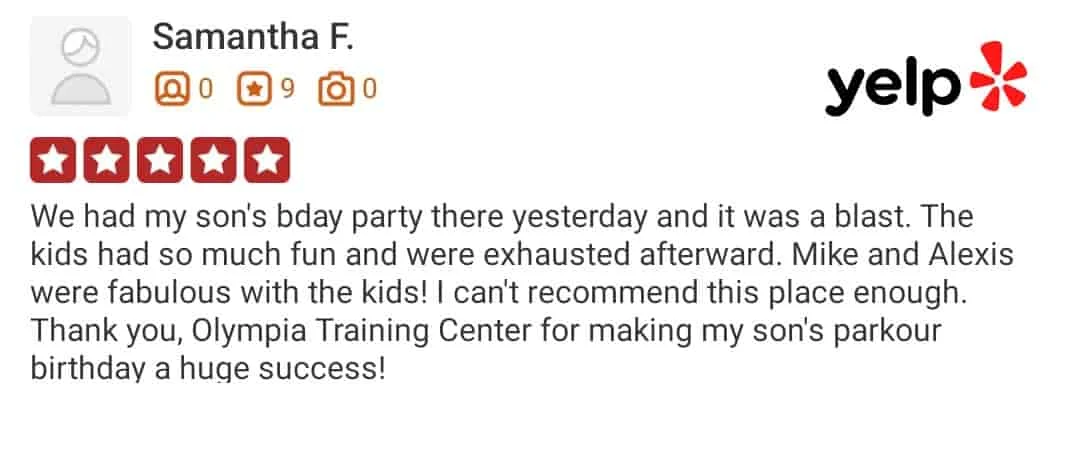Click the first line of the review text
The image size is (1071, 468).
coord(502,217)
